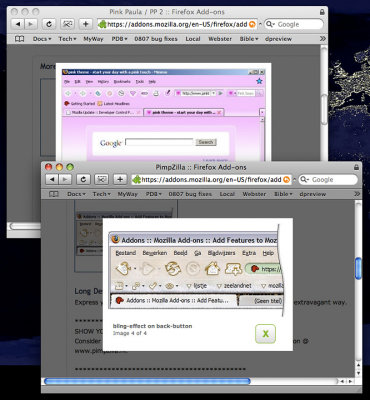This screenshot has height=400, width=370.
Task: Click the RSS feed icon in PimpZilla address bar
Action: tap(286, 180)
